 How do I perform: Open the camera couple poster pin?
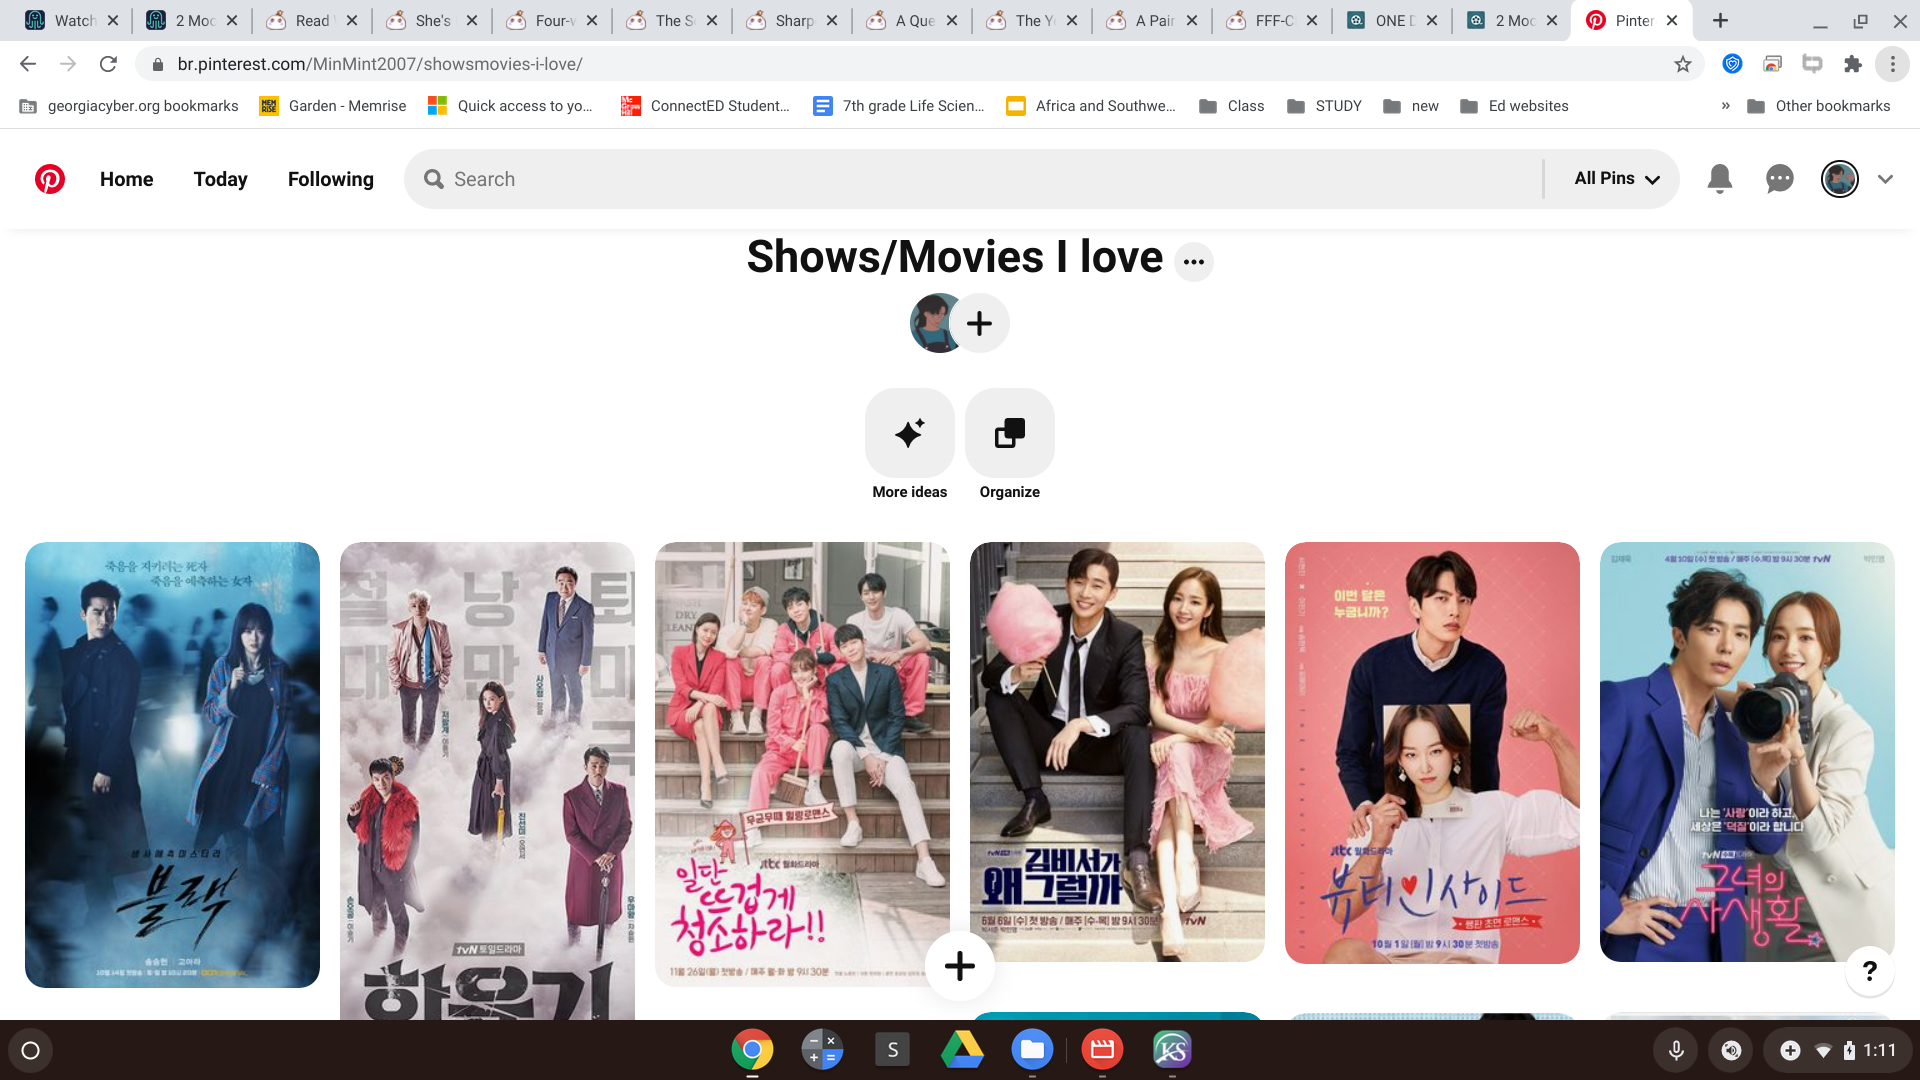click(1747, 752)
